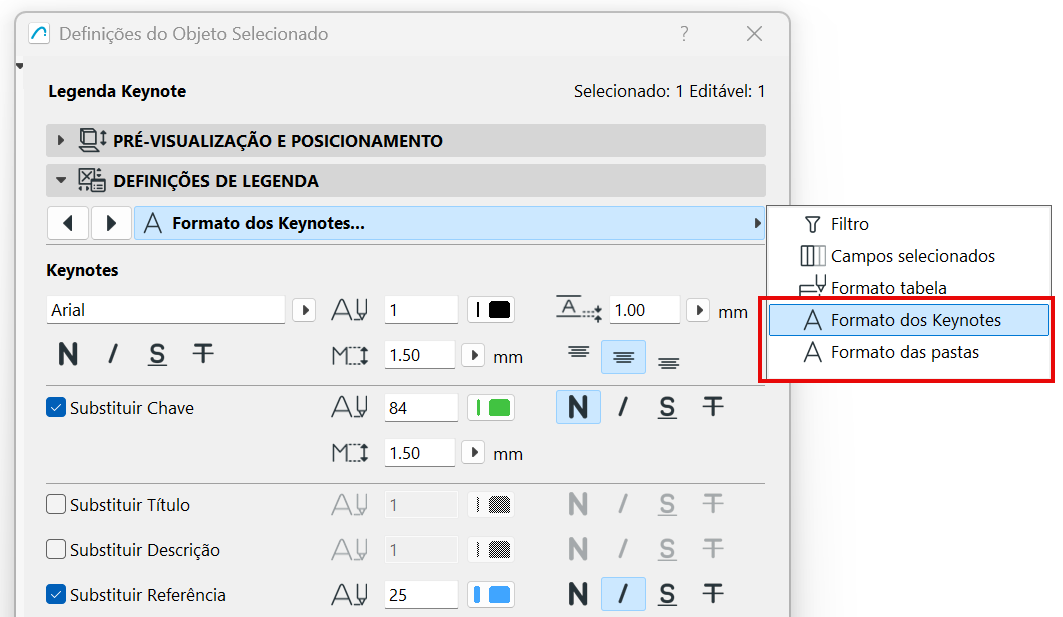Screen dimensions: 1063x617
Task: Open green pen color swatch for Chave
Action: 492,408
